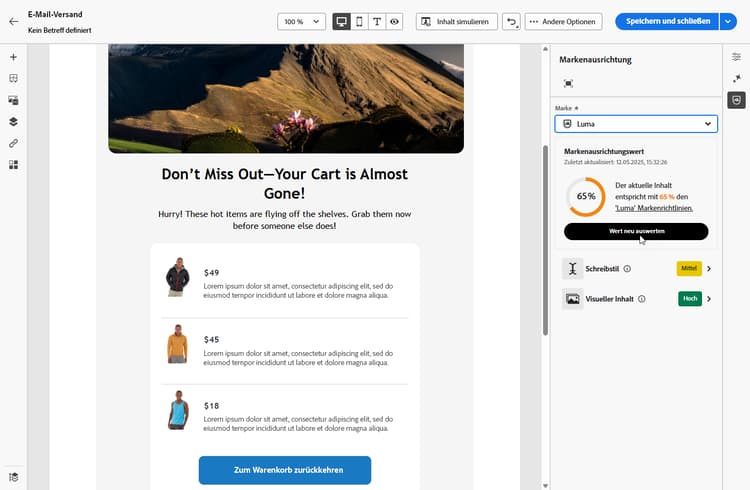Click the $49 price text
750x490 pixels.
click(211, 273)
